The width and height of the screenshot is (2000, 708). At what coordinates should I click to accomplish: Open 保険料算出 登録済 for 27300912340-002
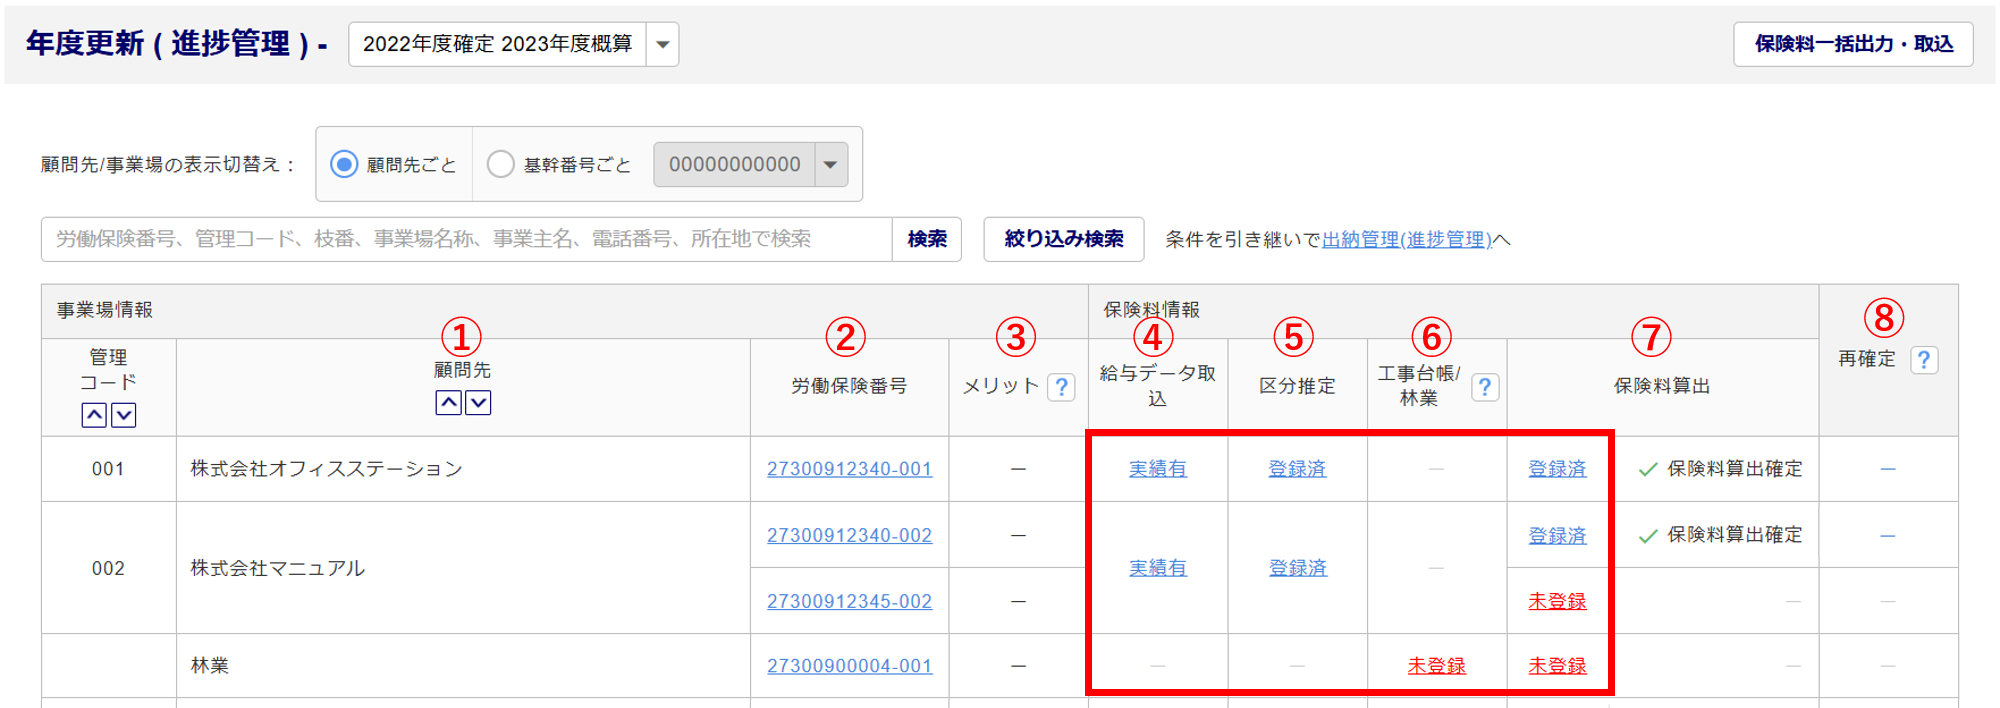[1557, 535]
